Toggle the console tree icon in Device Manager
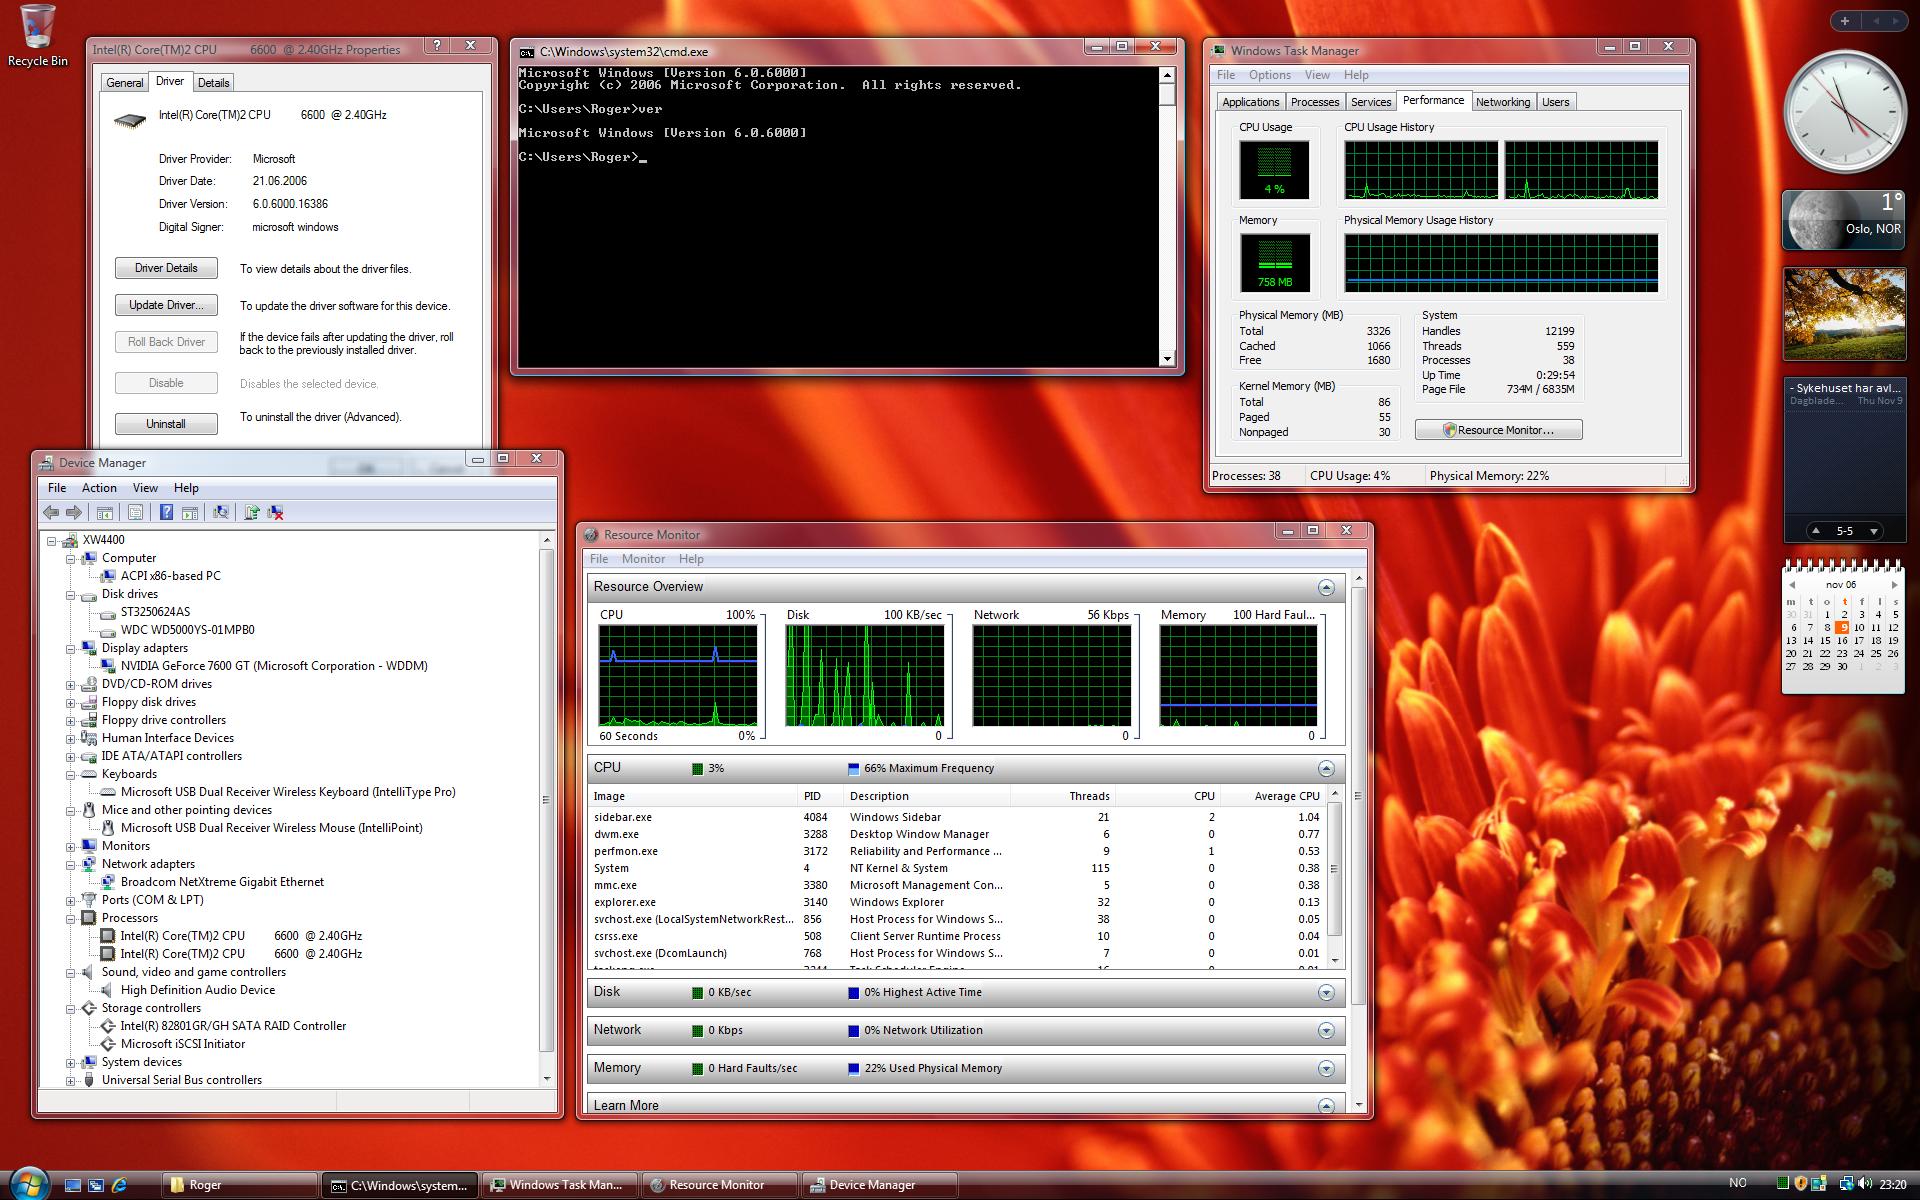Image resolution: width=1920 pixels, height=1200 pixels. click(x=104, y=512)
